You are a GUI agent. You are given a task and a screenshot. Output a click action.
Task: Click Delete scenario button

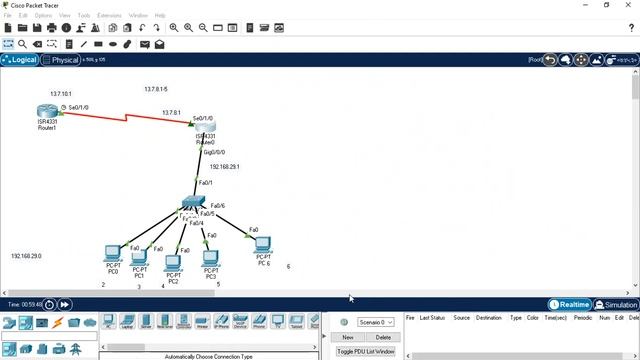(x=383, y=337)
